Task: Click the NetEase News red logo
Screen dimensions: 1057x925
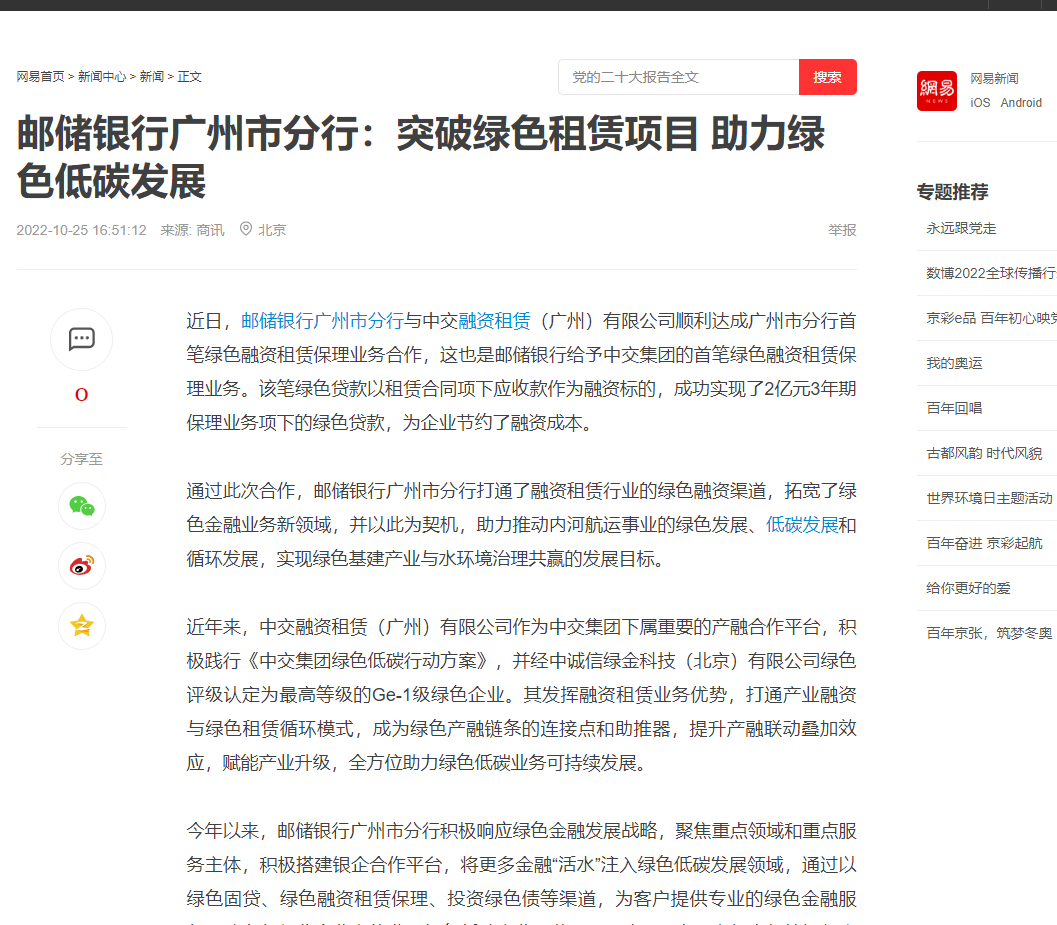Action: tap(936, 91)
